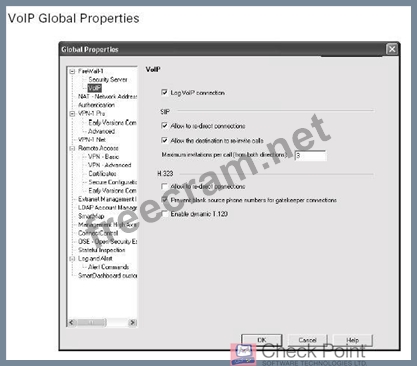
Task: Click the maximum invitations per call field
Action: tap(310, 155)
